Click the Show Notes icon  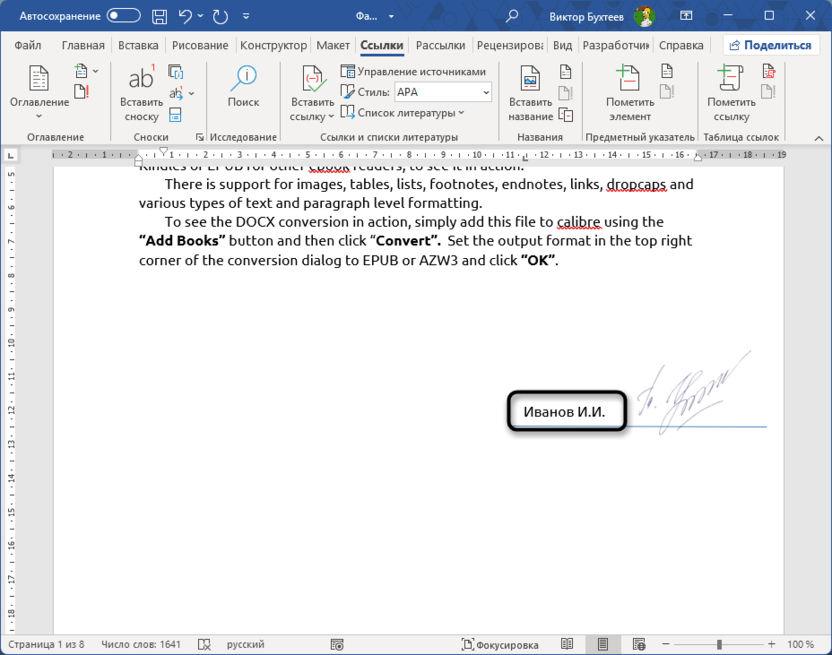(175, 114)
